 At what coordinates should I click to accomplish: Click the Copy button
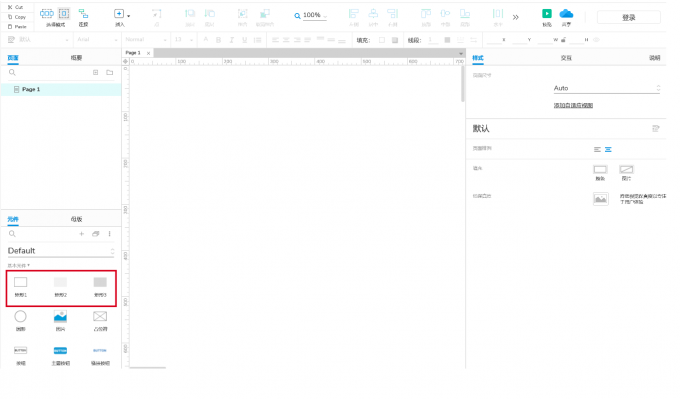click(x=17, y=17)
